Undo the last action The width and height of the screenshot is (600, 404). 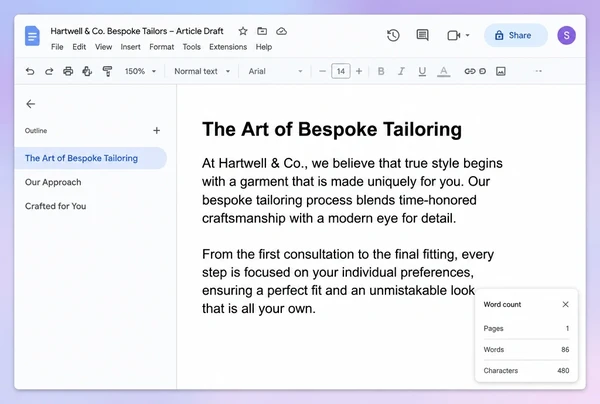30,71
